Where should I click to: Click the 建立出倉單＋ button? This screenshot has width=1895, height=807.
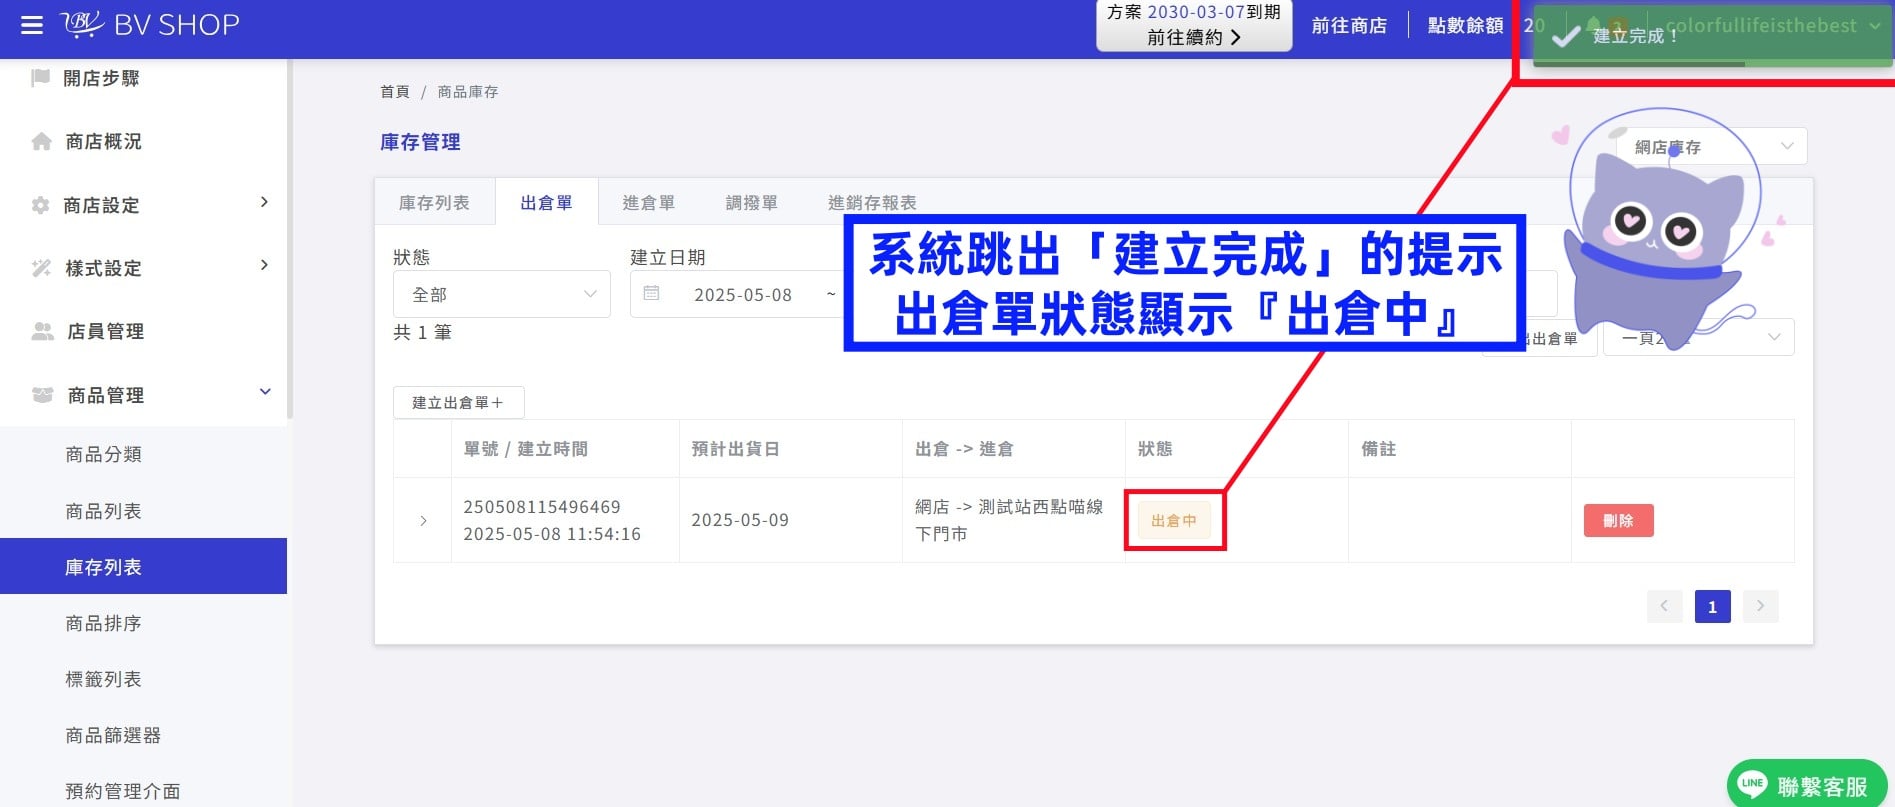tap(458, 402)
